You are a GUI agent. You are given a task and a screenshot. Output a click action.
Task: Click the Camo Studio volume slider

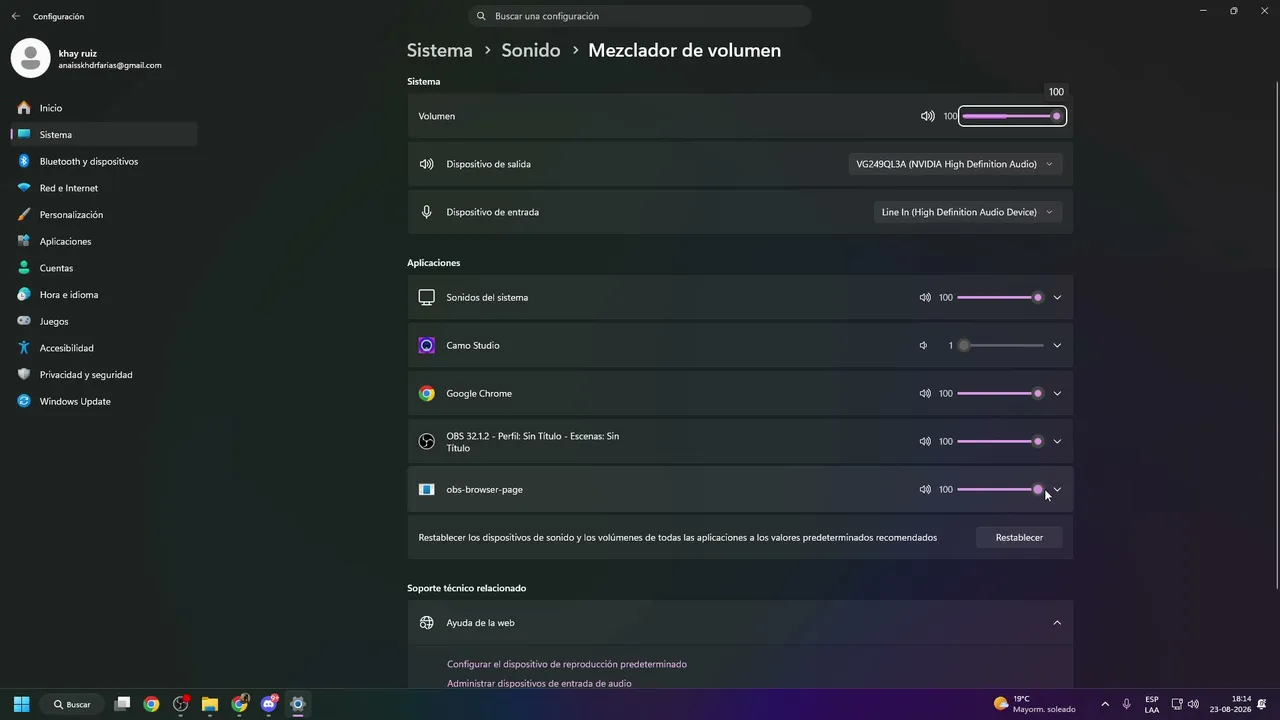(x=1000, y=345)
